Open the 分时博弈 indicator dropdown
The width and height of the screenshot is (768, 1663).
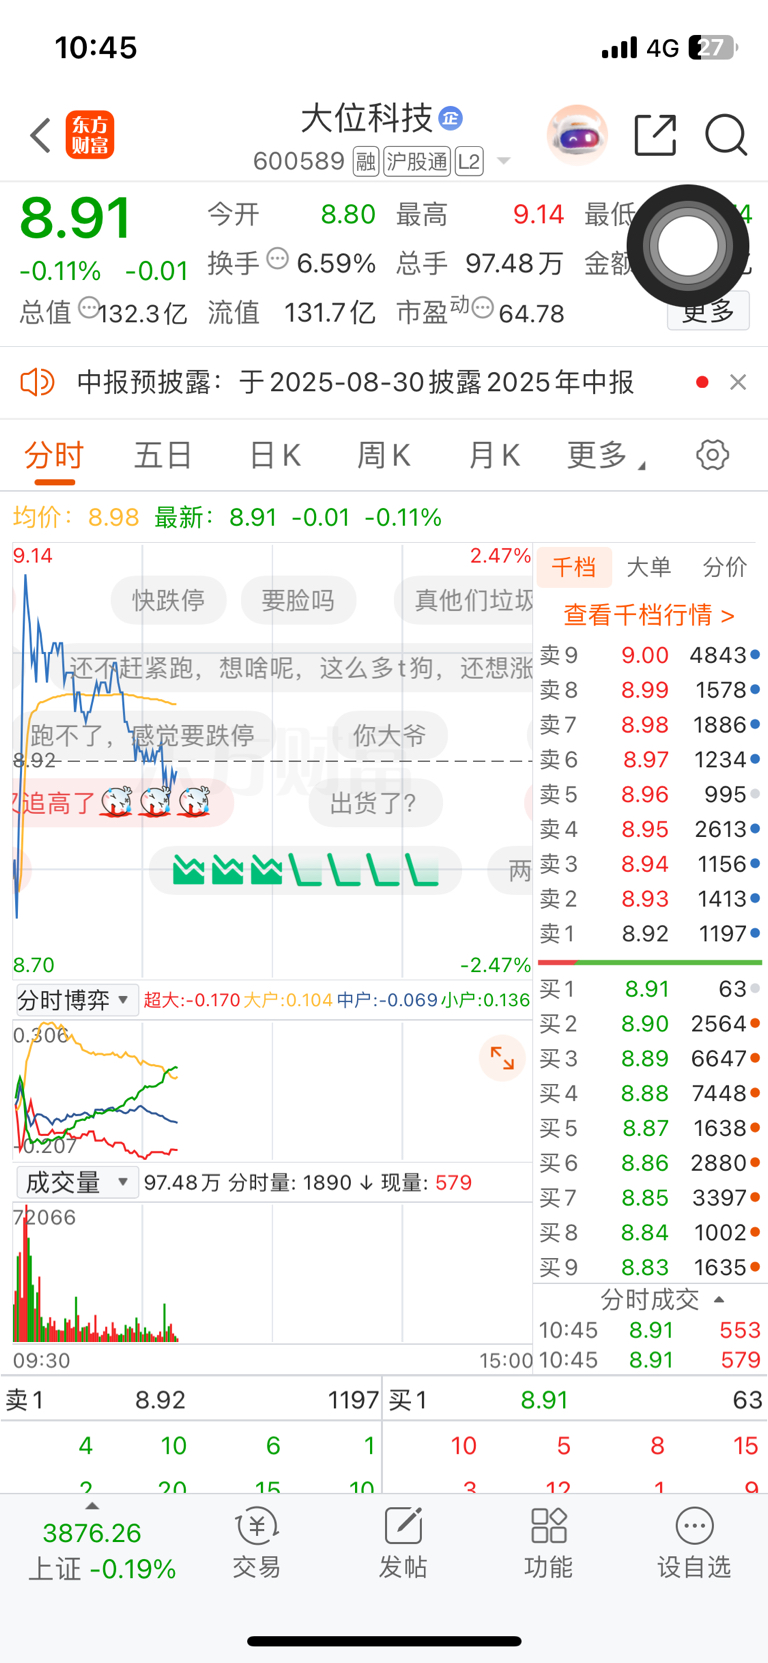76,1000
